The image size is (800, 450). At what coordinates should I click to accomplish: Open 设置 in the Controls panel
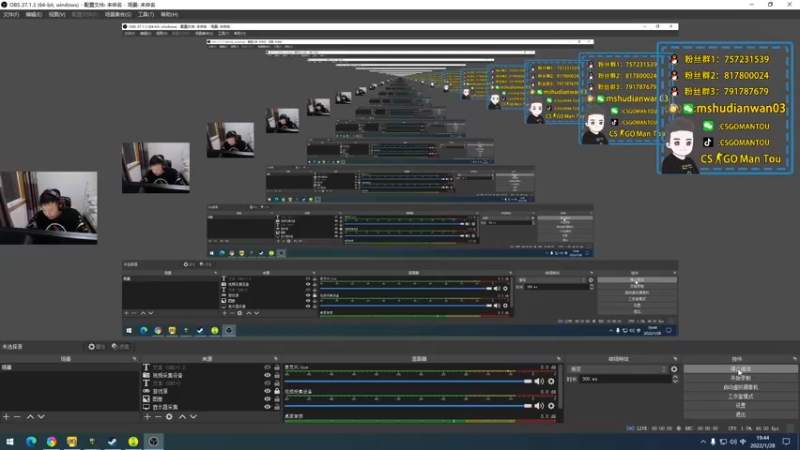(x=740, y=406)
